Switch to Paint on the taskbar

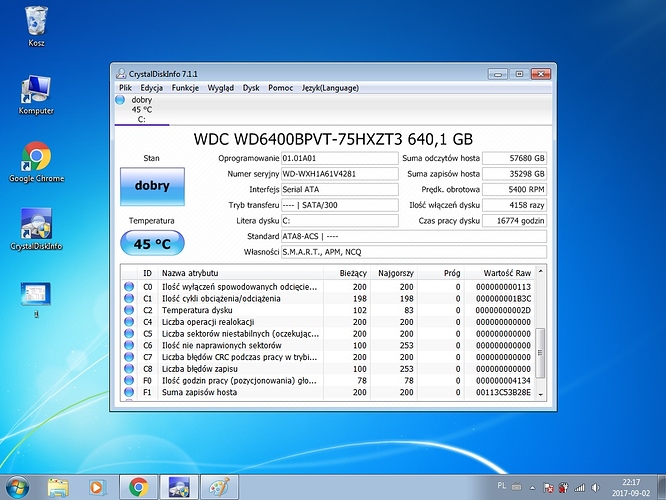pyautogui.click(x=219, y=487)
